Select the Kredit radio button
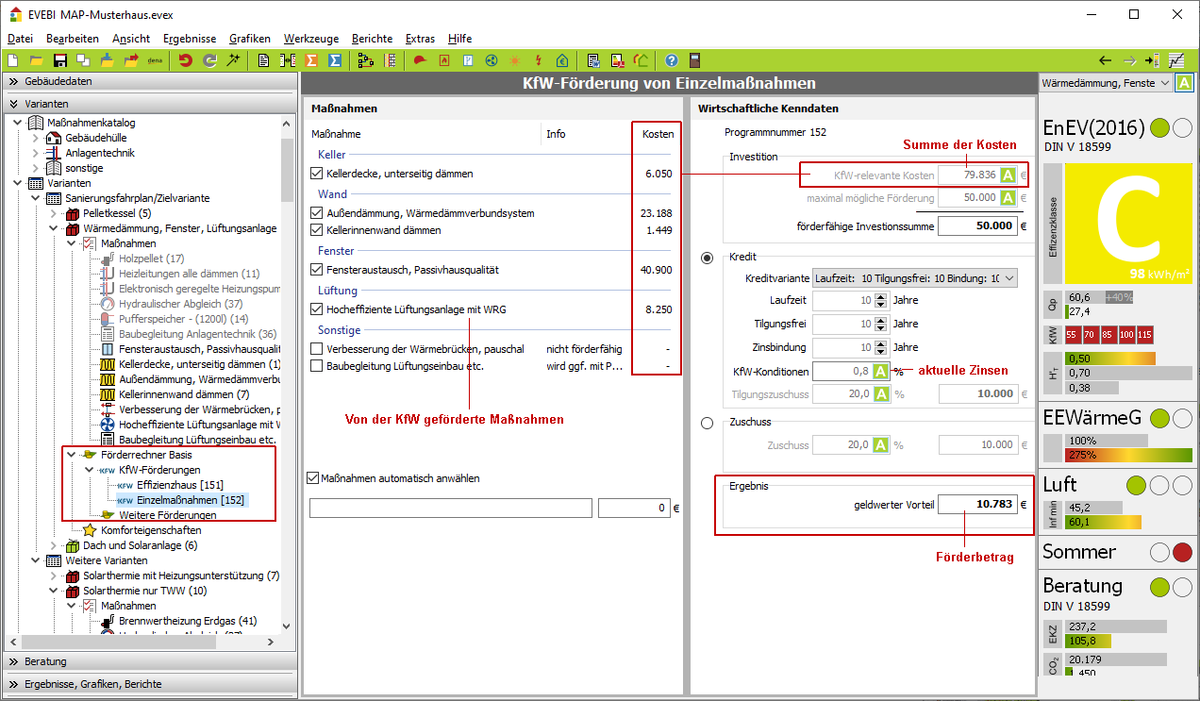Viewport: 1200px width, 701px height. 708,257
